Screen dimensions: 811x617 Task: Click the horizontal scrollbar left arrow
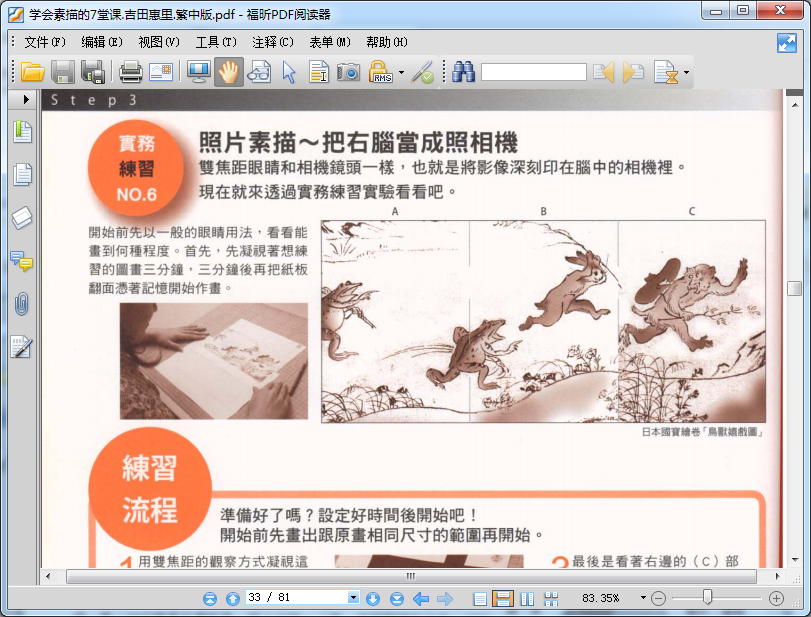pyautogui.click(x=48, y=576)
